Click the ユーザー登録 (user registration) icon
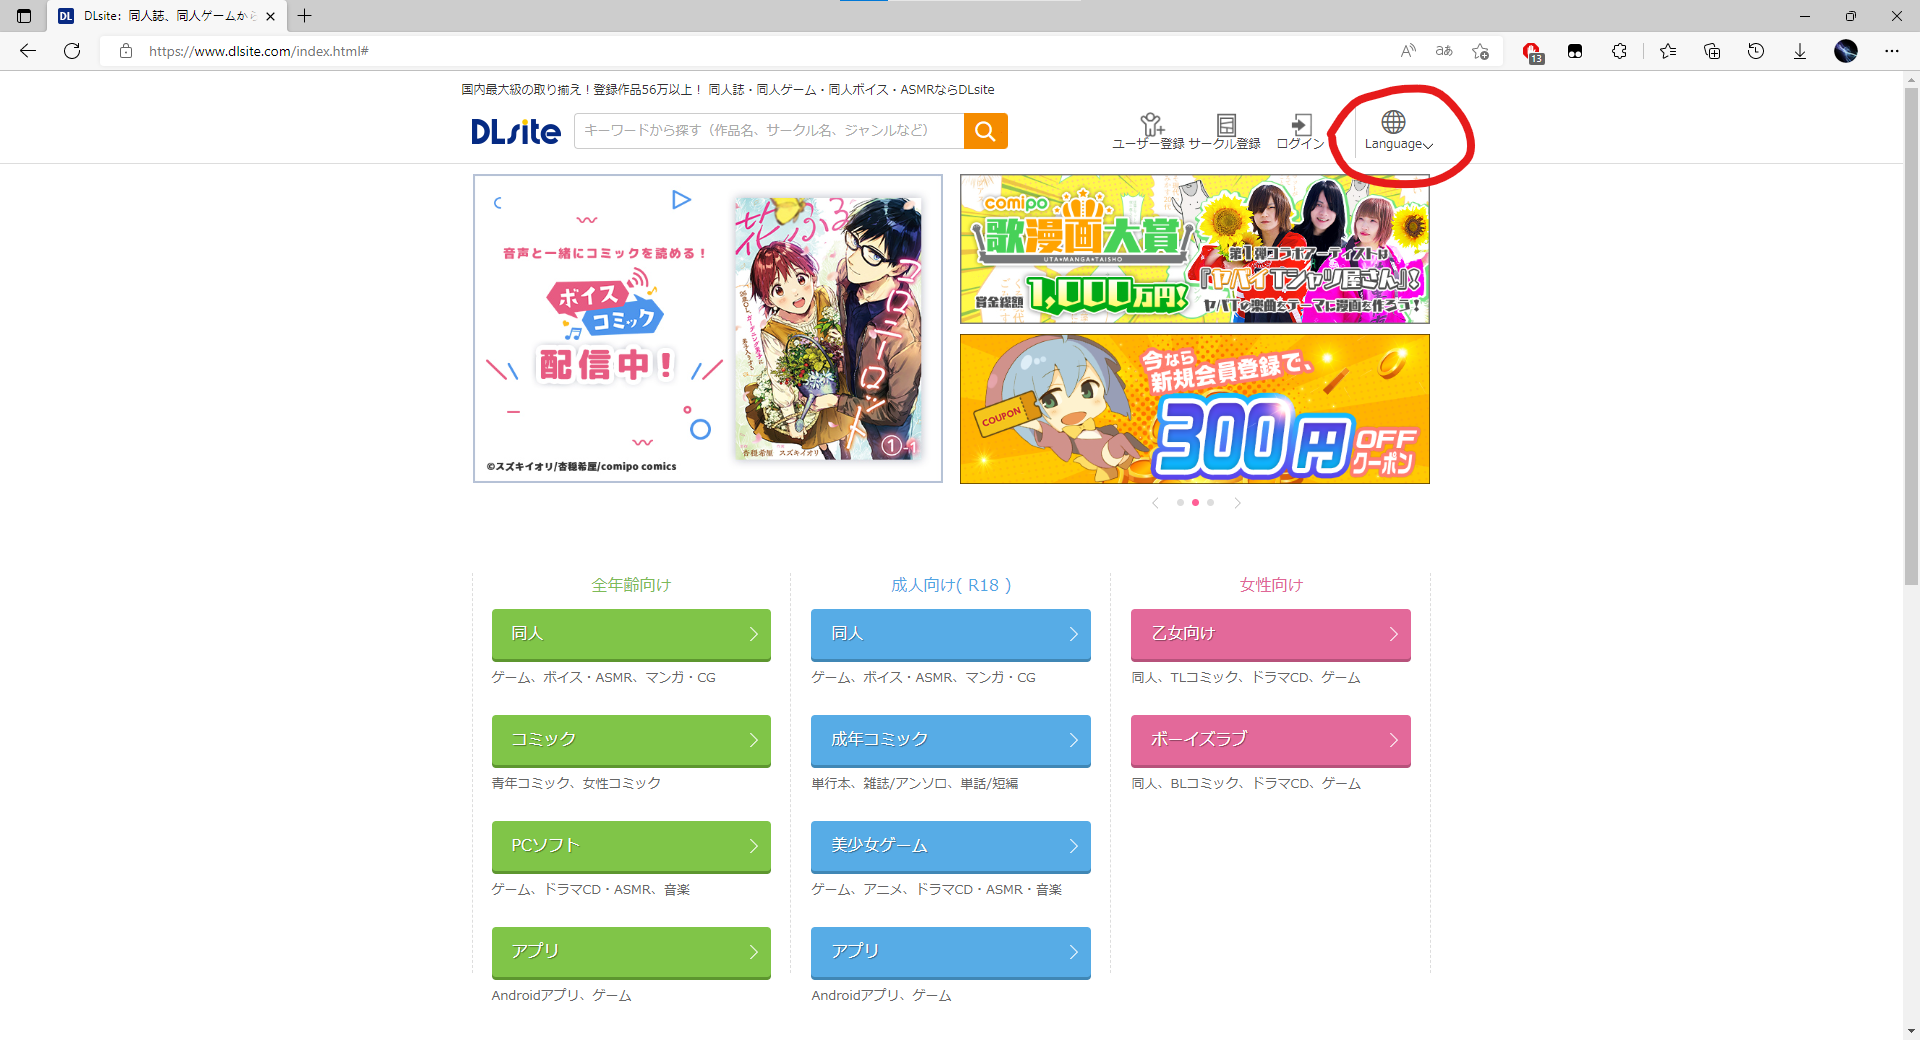Image resolution: width=1920 pixels, height=1040 pixels. 1152,128
